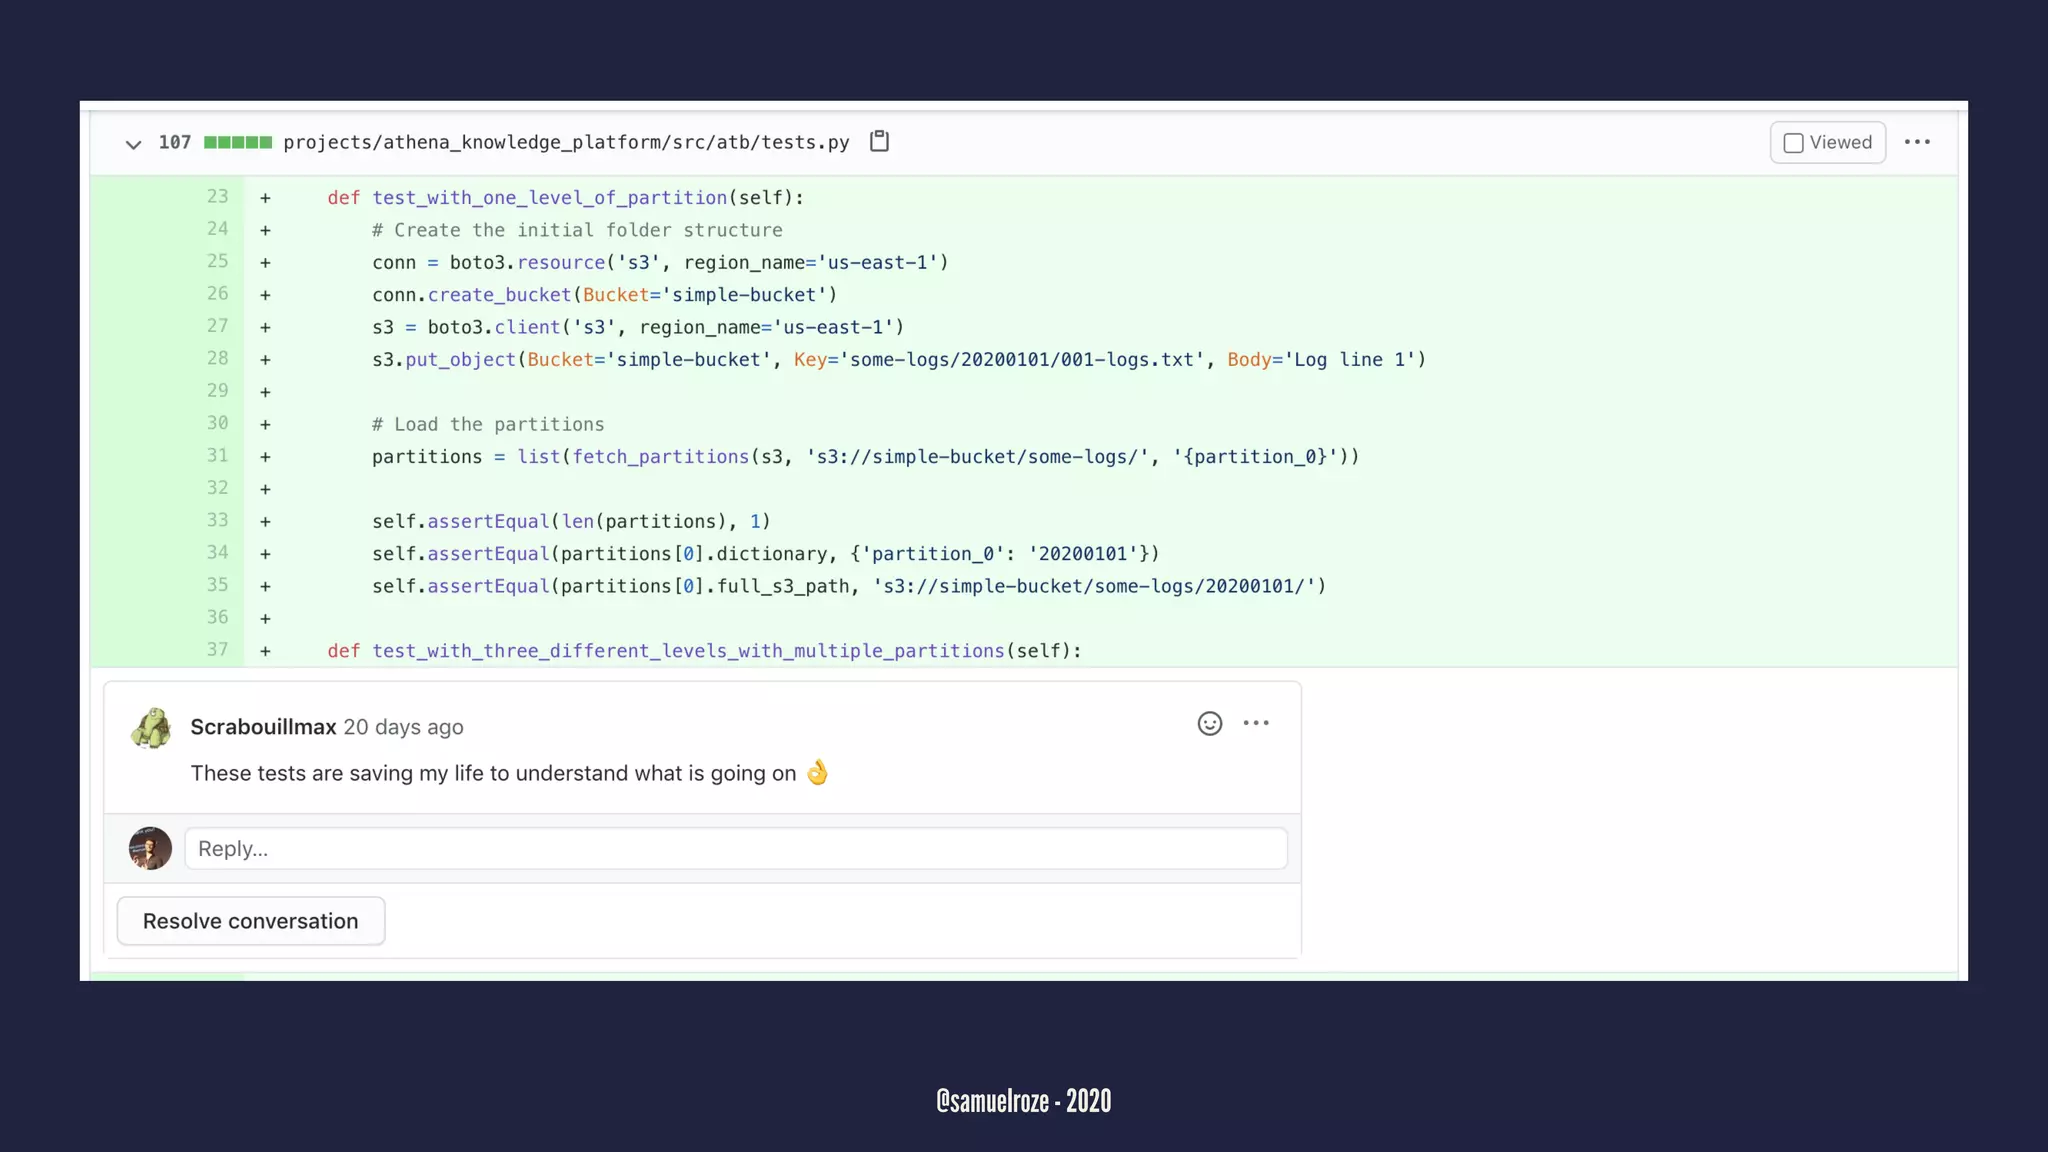Click the Resolve conversation button
The width and height of the screenshot is (2048, 1152).
251,921
